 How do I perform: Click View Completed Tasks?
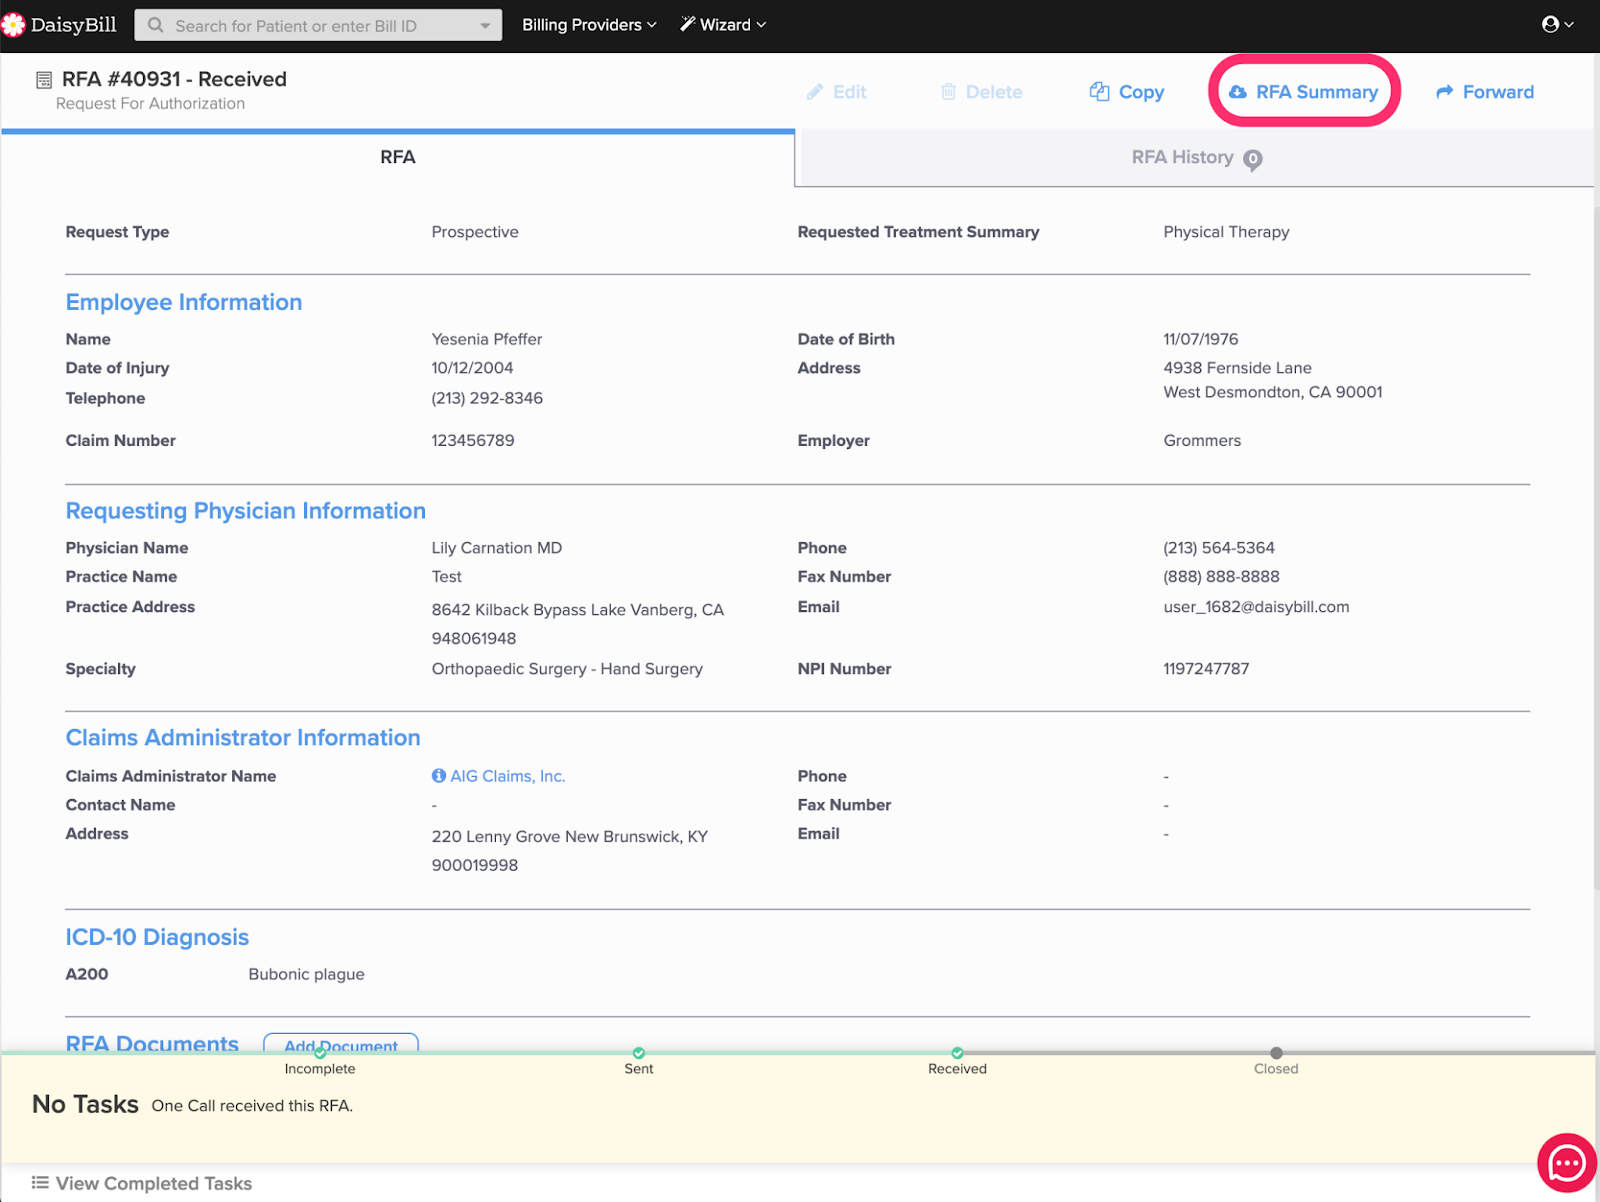(142, 1183)
